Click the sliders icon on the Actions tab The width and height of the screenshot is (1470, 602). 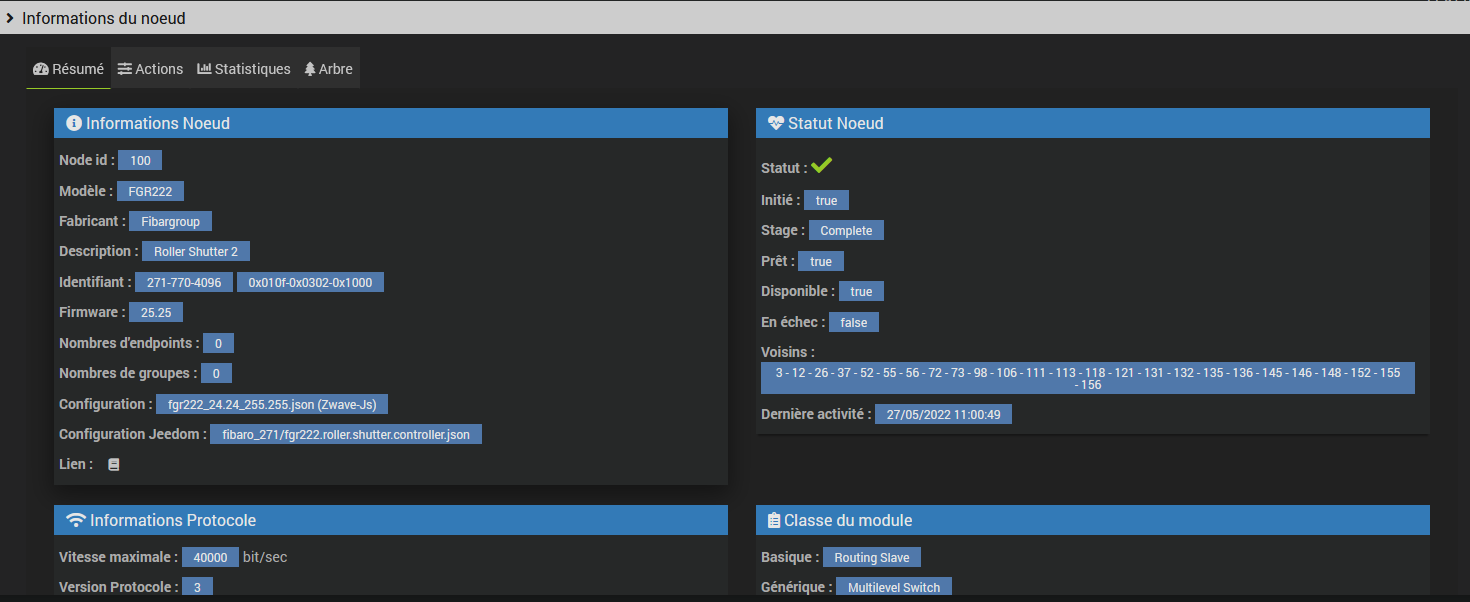point(124,69)
